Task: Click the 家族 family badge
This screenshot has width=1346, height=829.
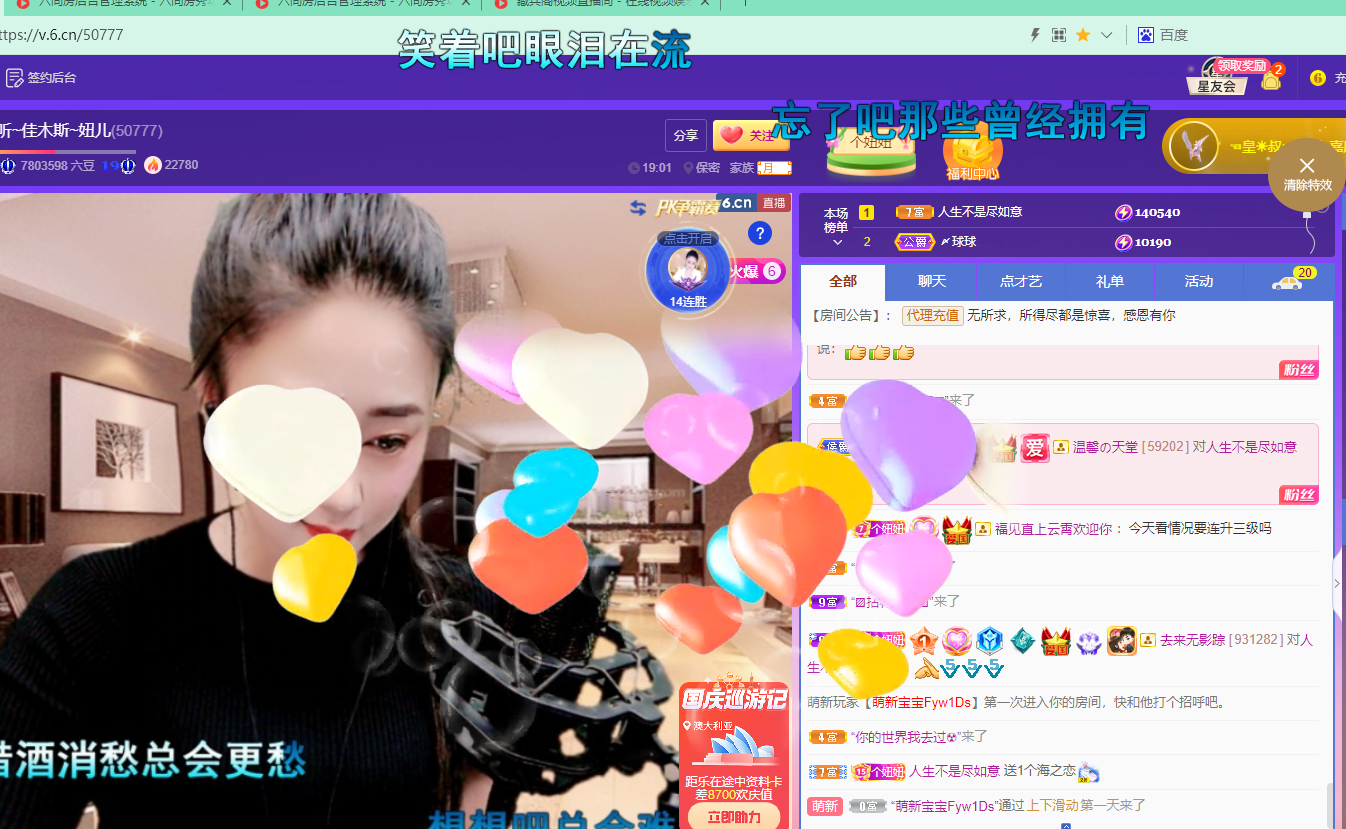Action: [773, 168]
